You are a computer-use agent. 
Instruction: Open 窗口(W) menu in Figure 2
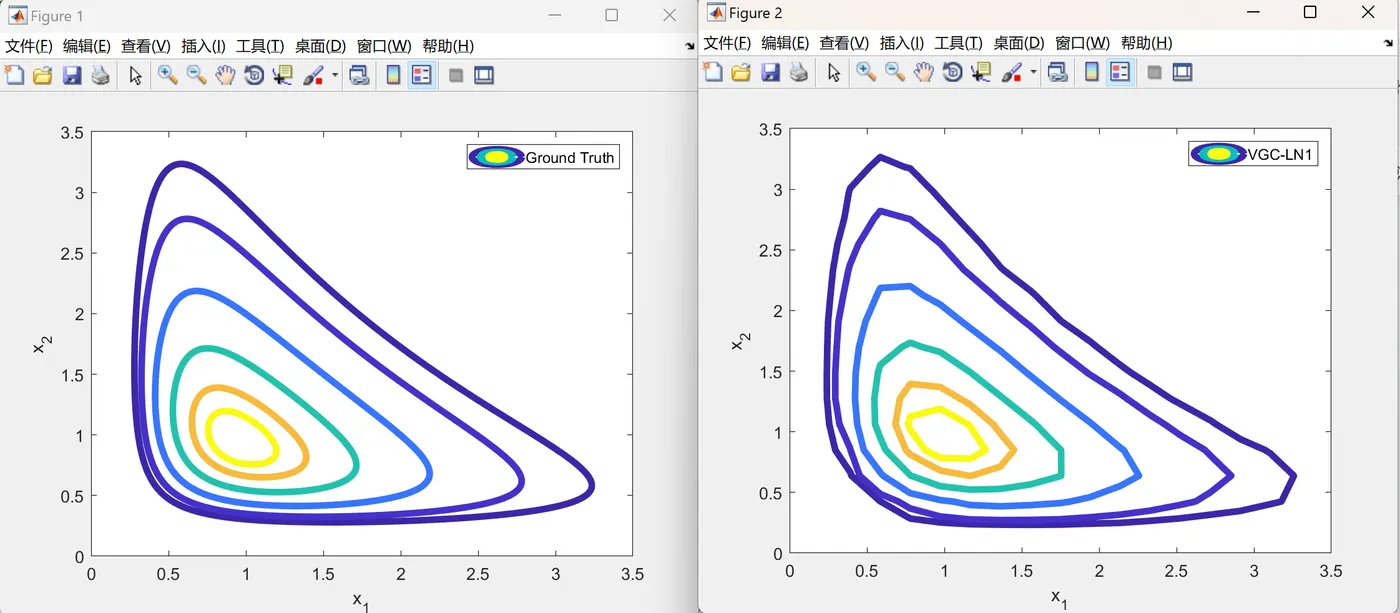[x=1083, y=43]
